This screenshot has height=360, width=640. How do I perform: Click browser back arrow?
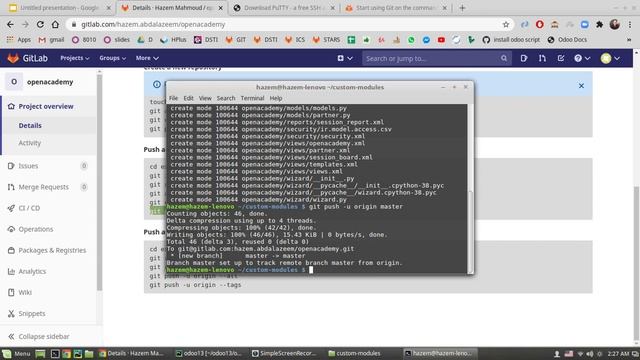pyautogui.click(x=10, y=24)
